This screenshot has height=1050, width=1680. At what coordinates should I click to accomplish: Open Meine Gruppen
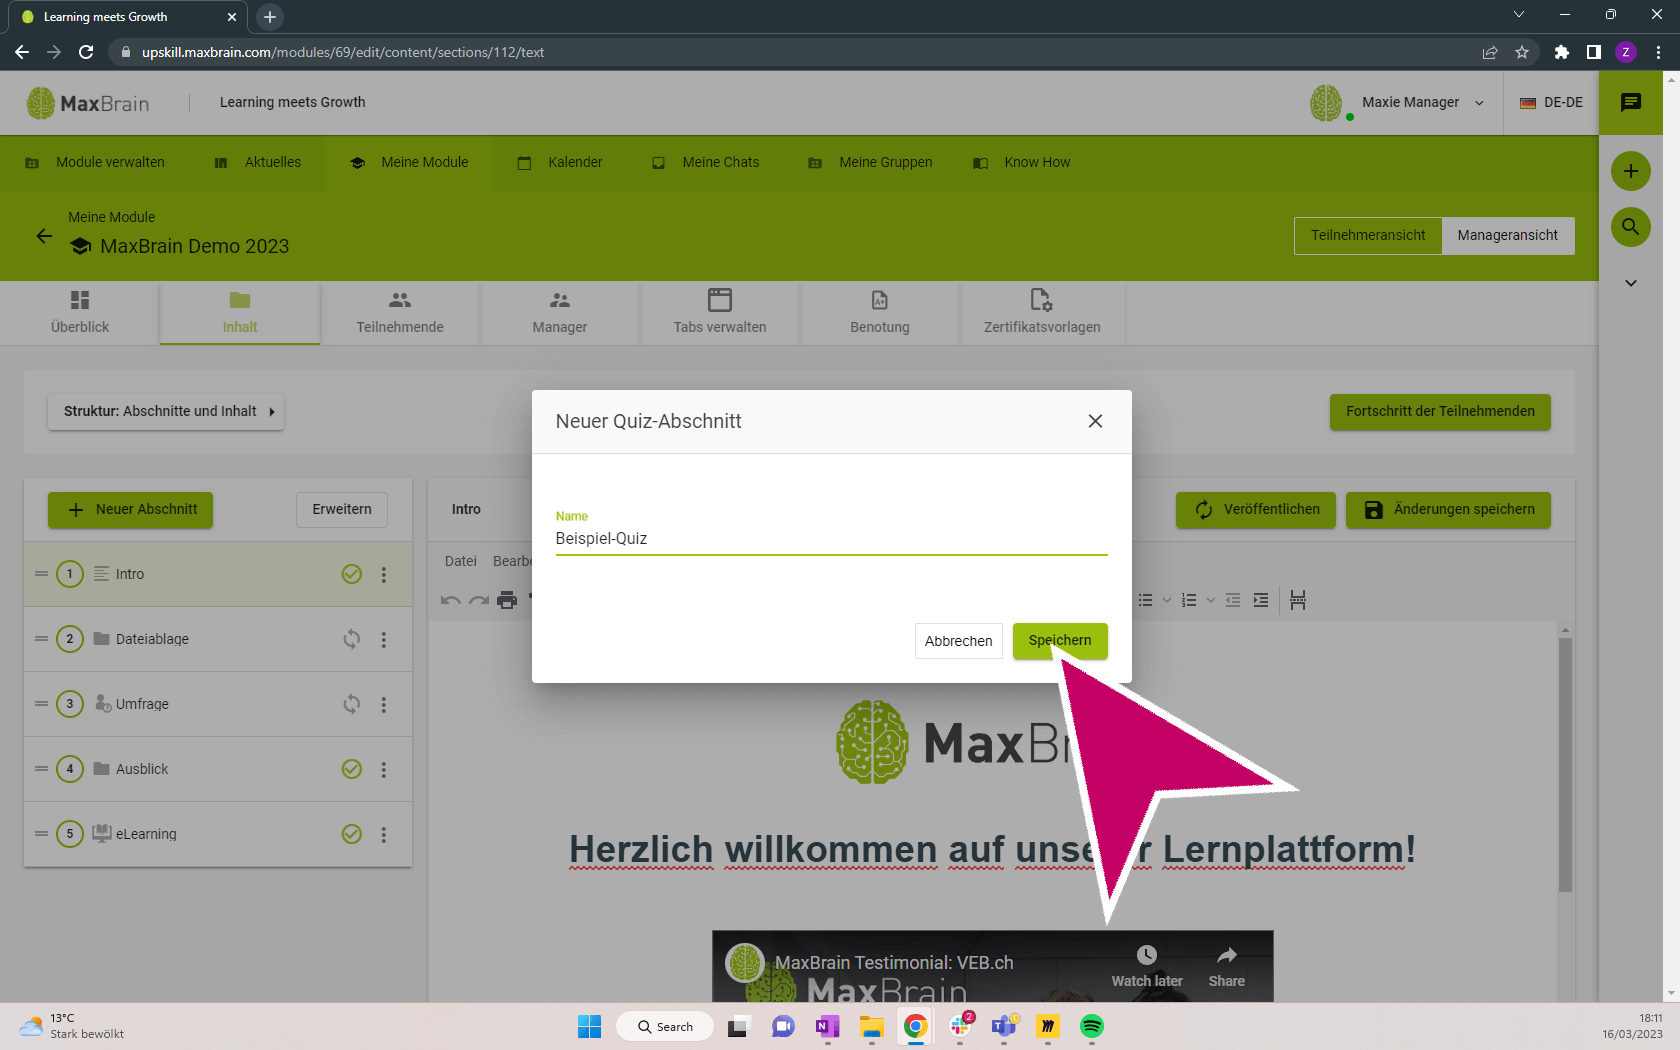coord(870,162)
